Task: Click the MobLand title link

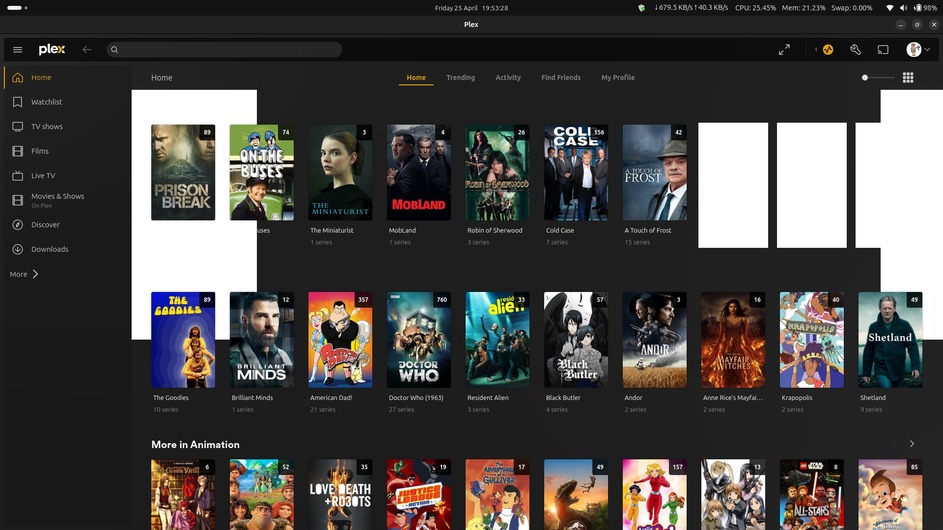Action: [x=402, y=230]
